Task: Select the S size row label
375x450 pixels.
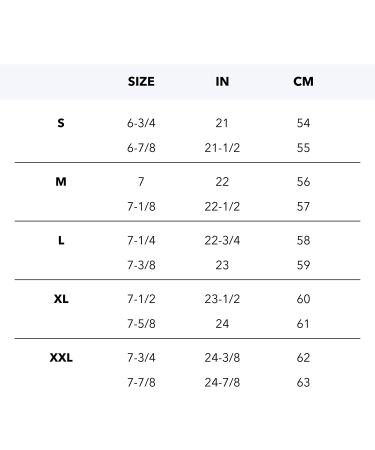Action: pos(61,123)
